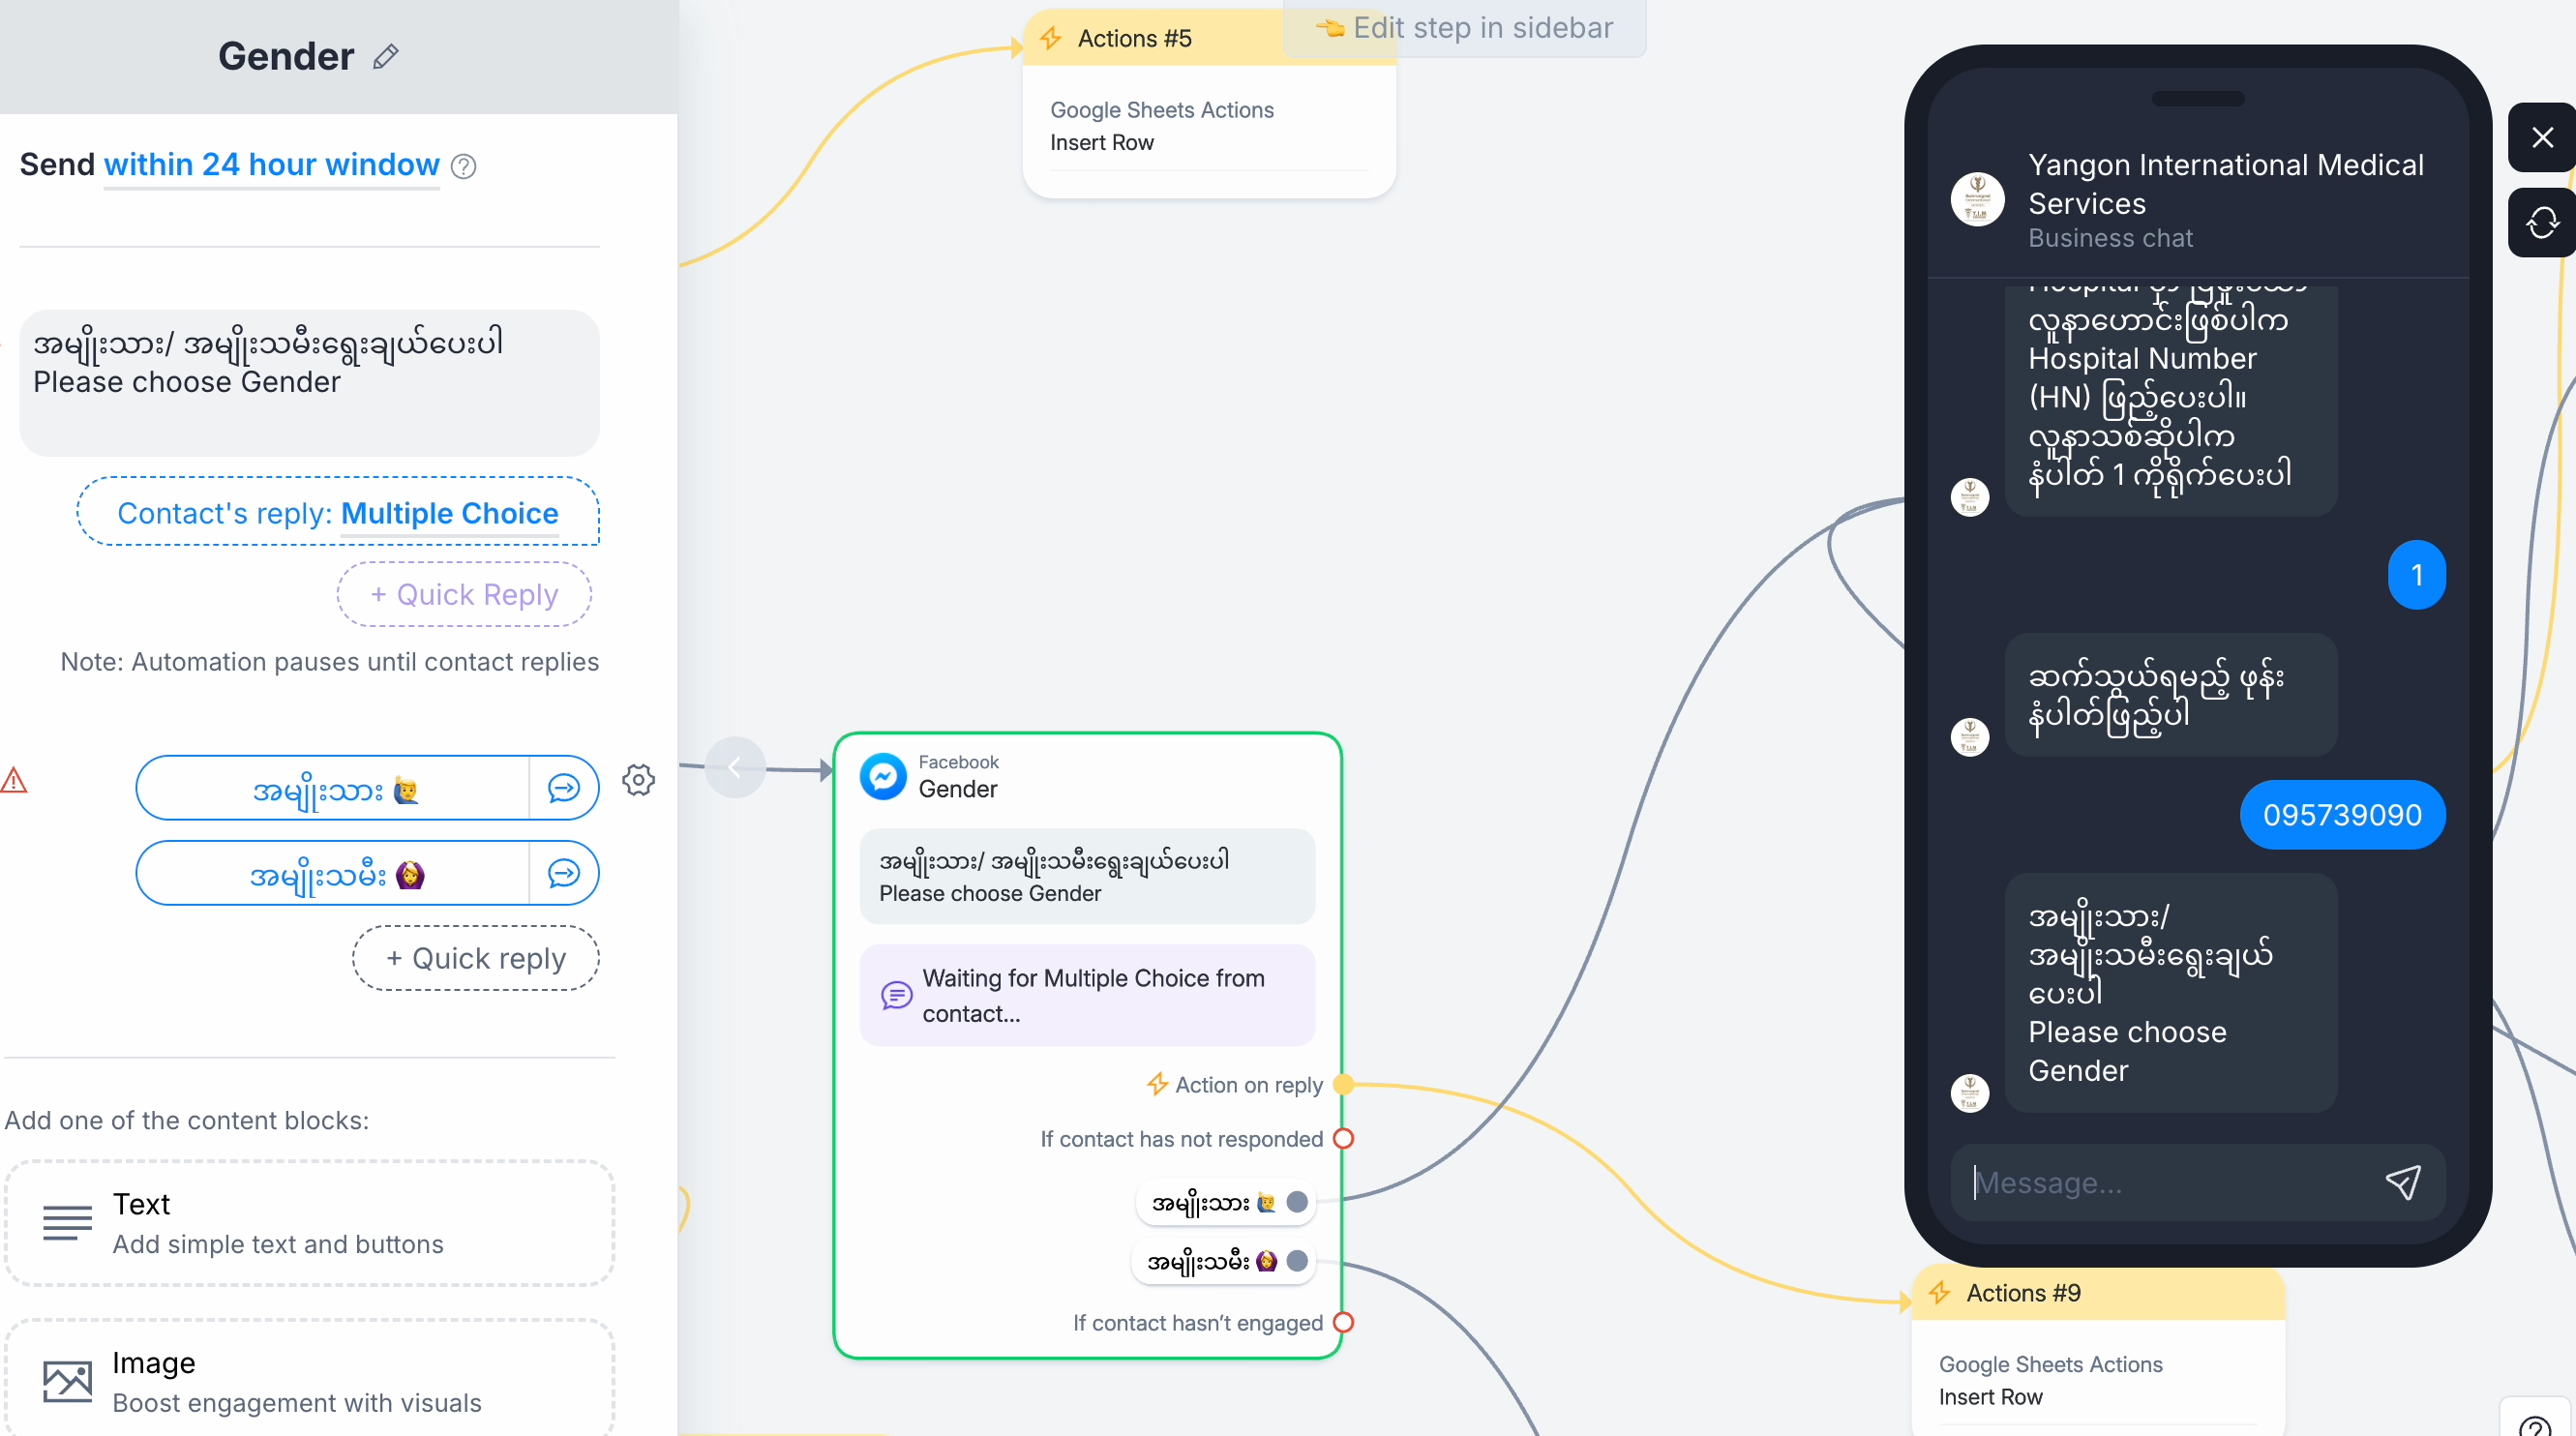The width and height of the screenshot is (2576, 1436).
Task: Open help icon beside 24 hour window
Action: click(x=463, y=166)
